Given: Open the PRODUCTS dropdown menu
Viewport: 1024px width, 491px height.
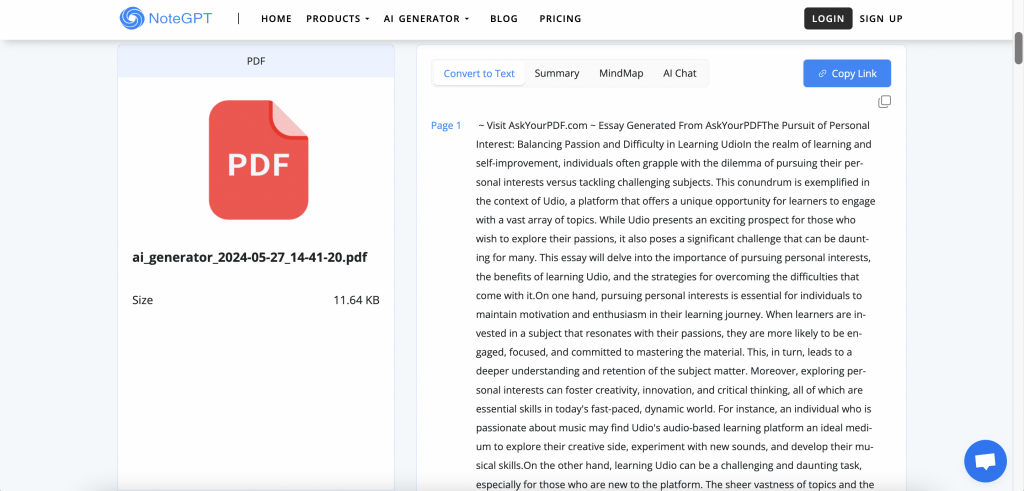Looking at the screenshot, I should [x=338, y=19].
